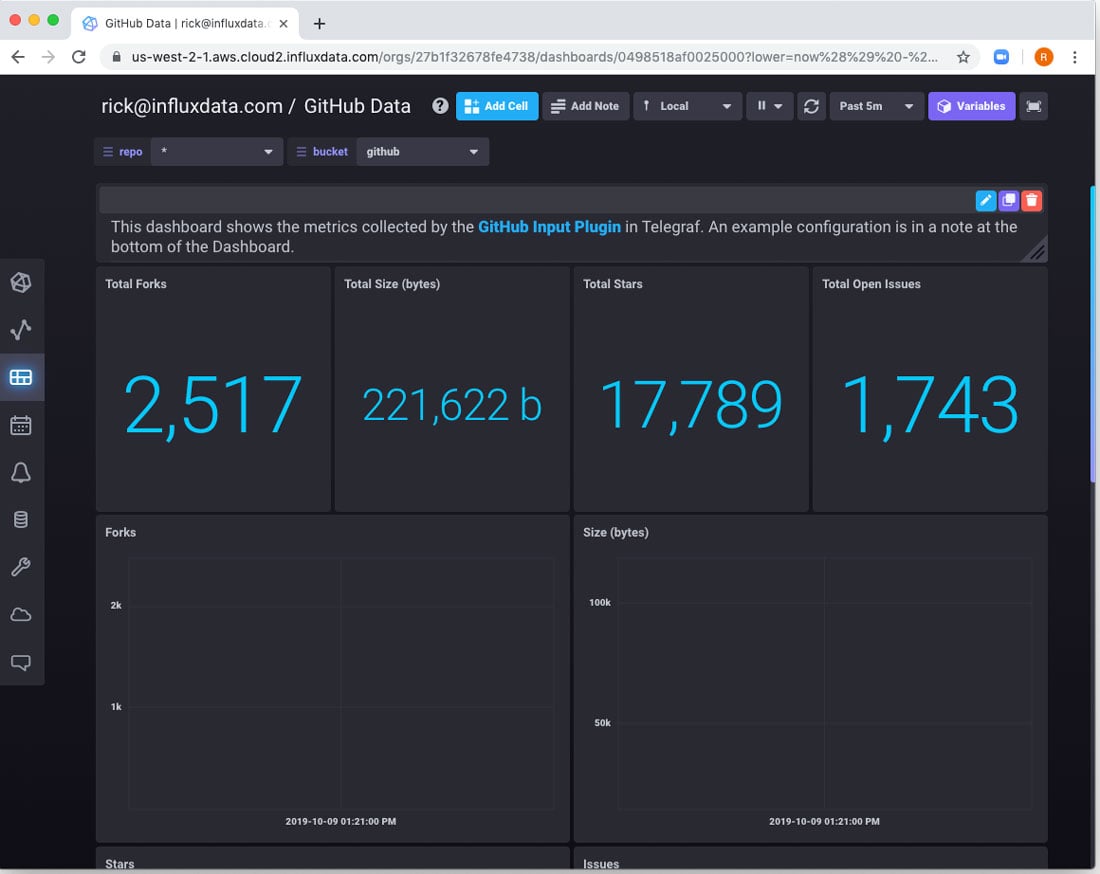Click the Load Data database icon
The image size is (1100, 874).
pyautogui.click(x=21, y=520)
